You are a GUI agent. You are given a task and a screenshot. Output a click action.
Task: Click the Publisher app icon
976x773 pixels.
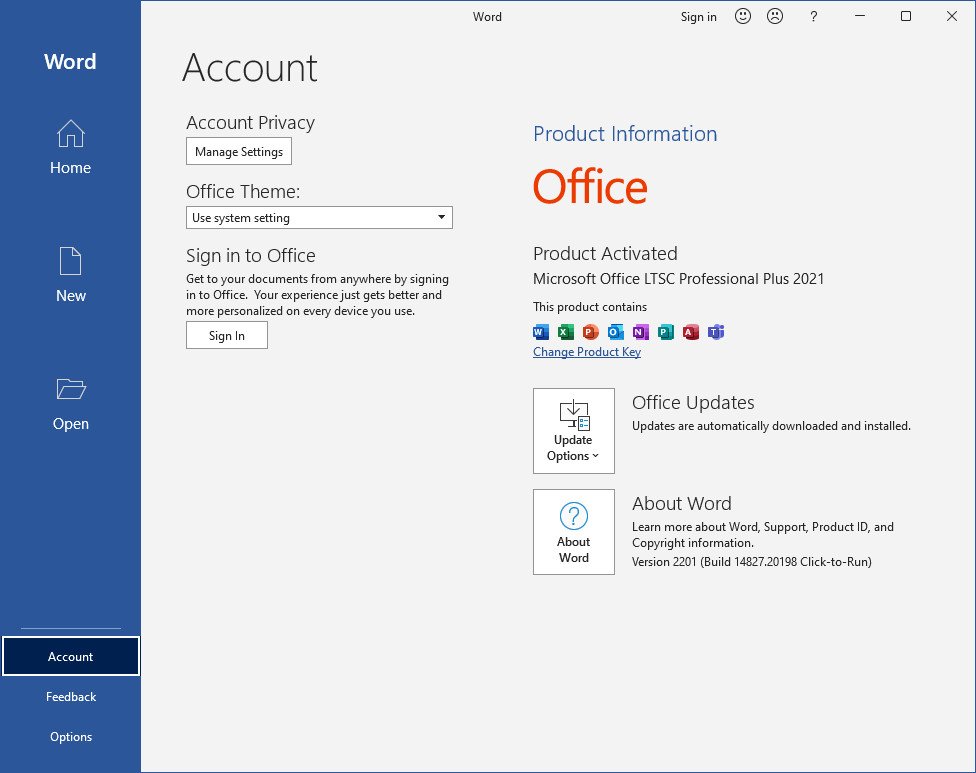[665, 332]
